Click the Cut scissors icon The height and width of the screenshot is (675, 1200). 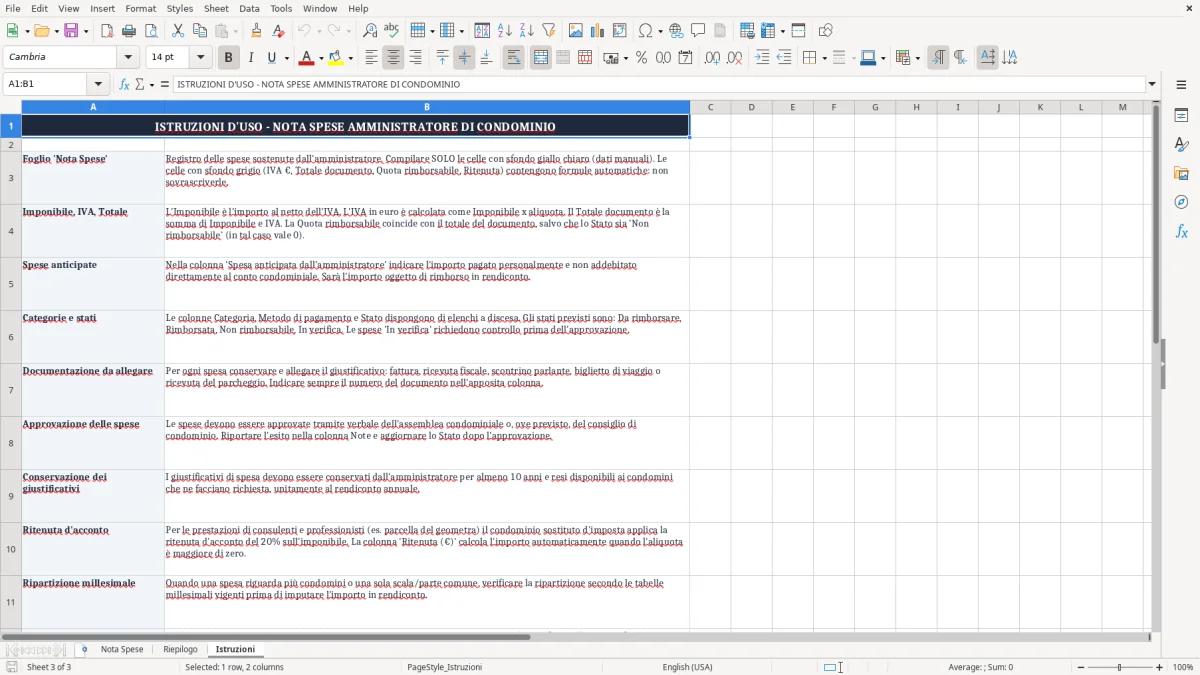point(178,31)
